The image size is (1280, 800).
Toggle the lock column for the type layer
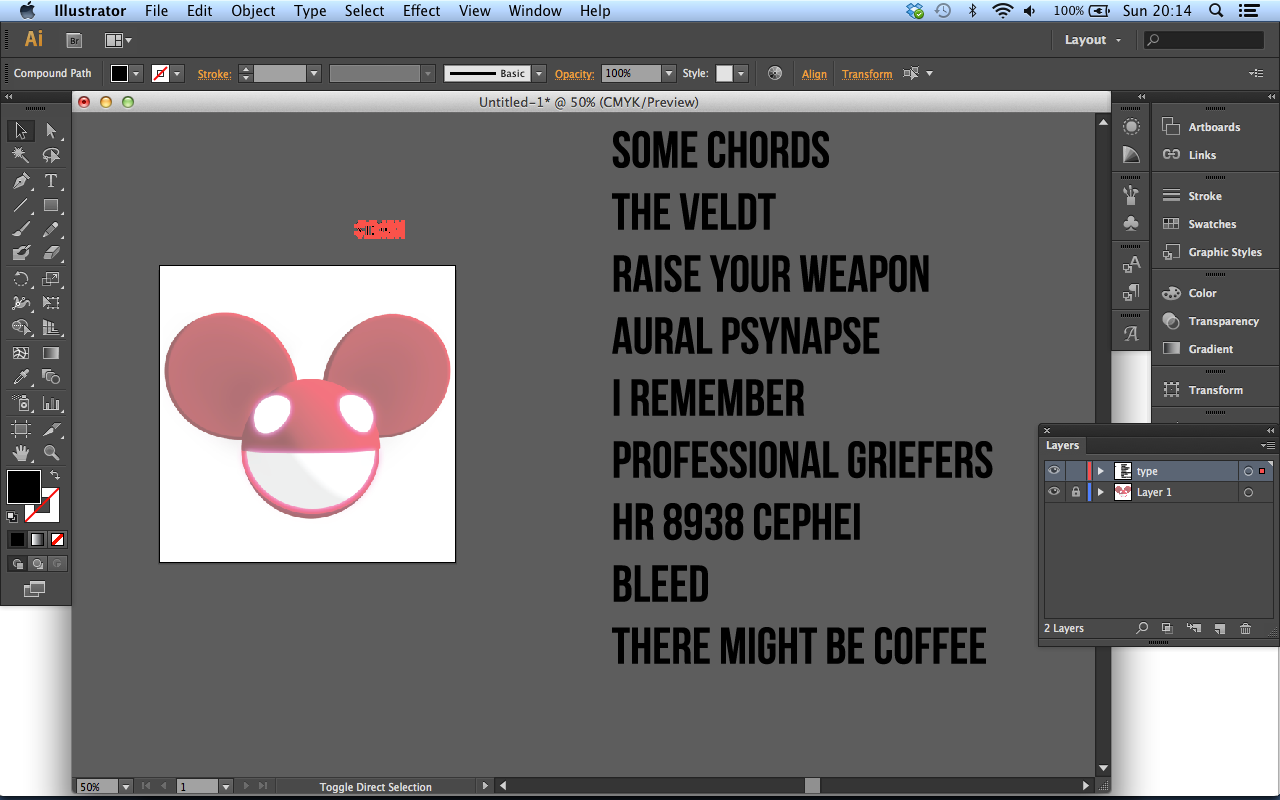click(x=1075, y=471)
